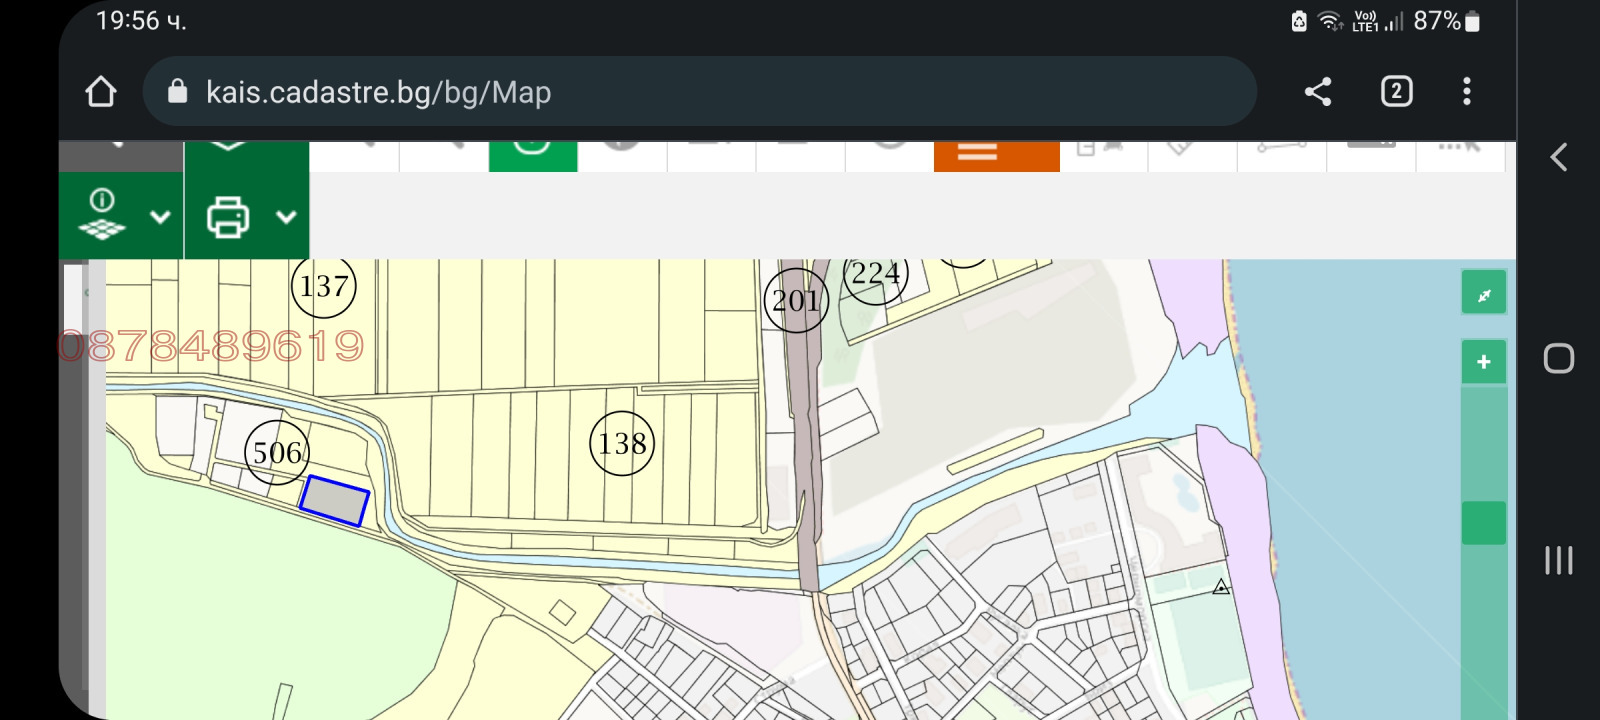
Task: Open the browser share icon
Action: 1318,92
